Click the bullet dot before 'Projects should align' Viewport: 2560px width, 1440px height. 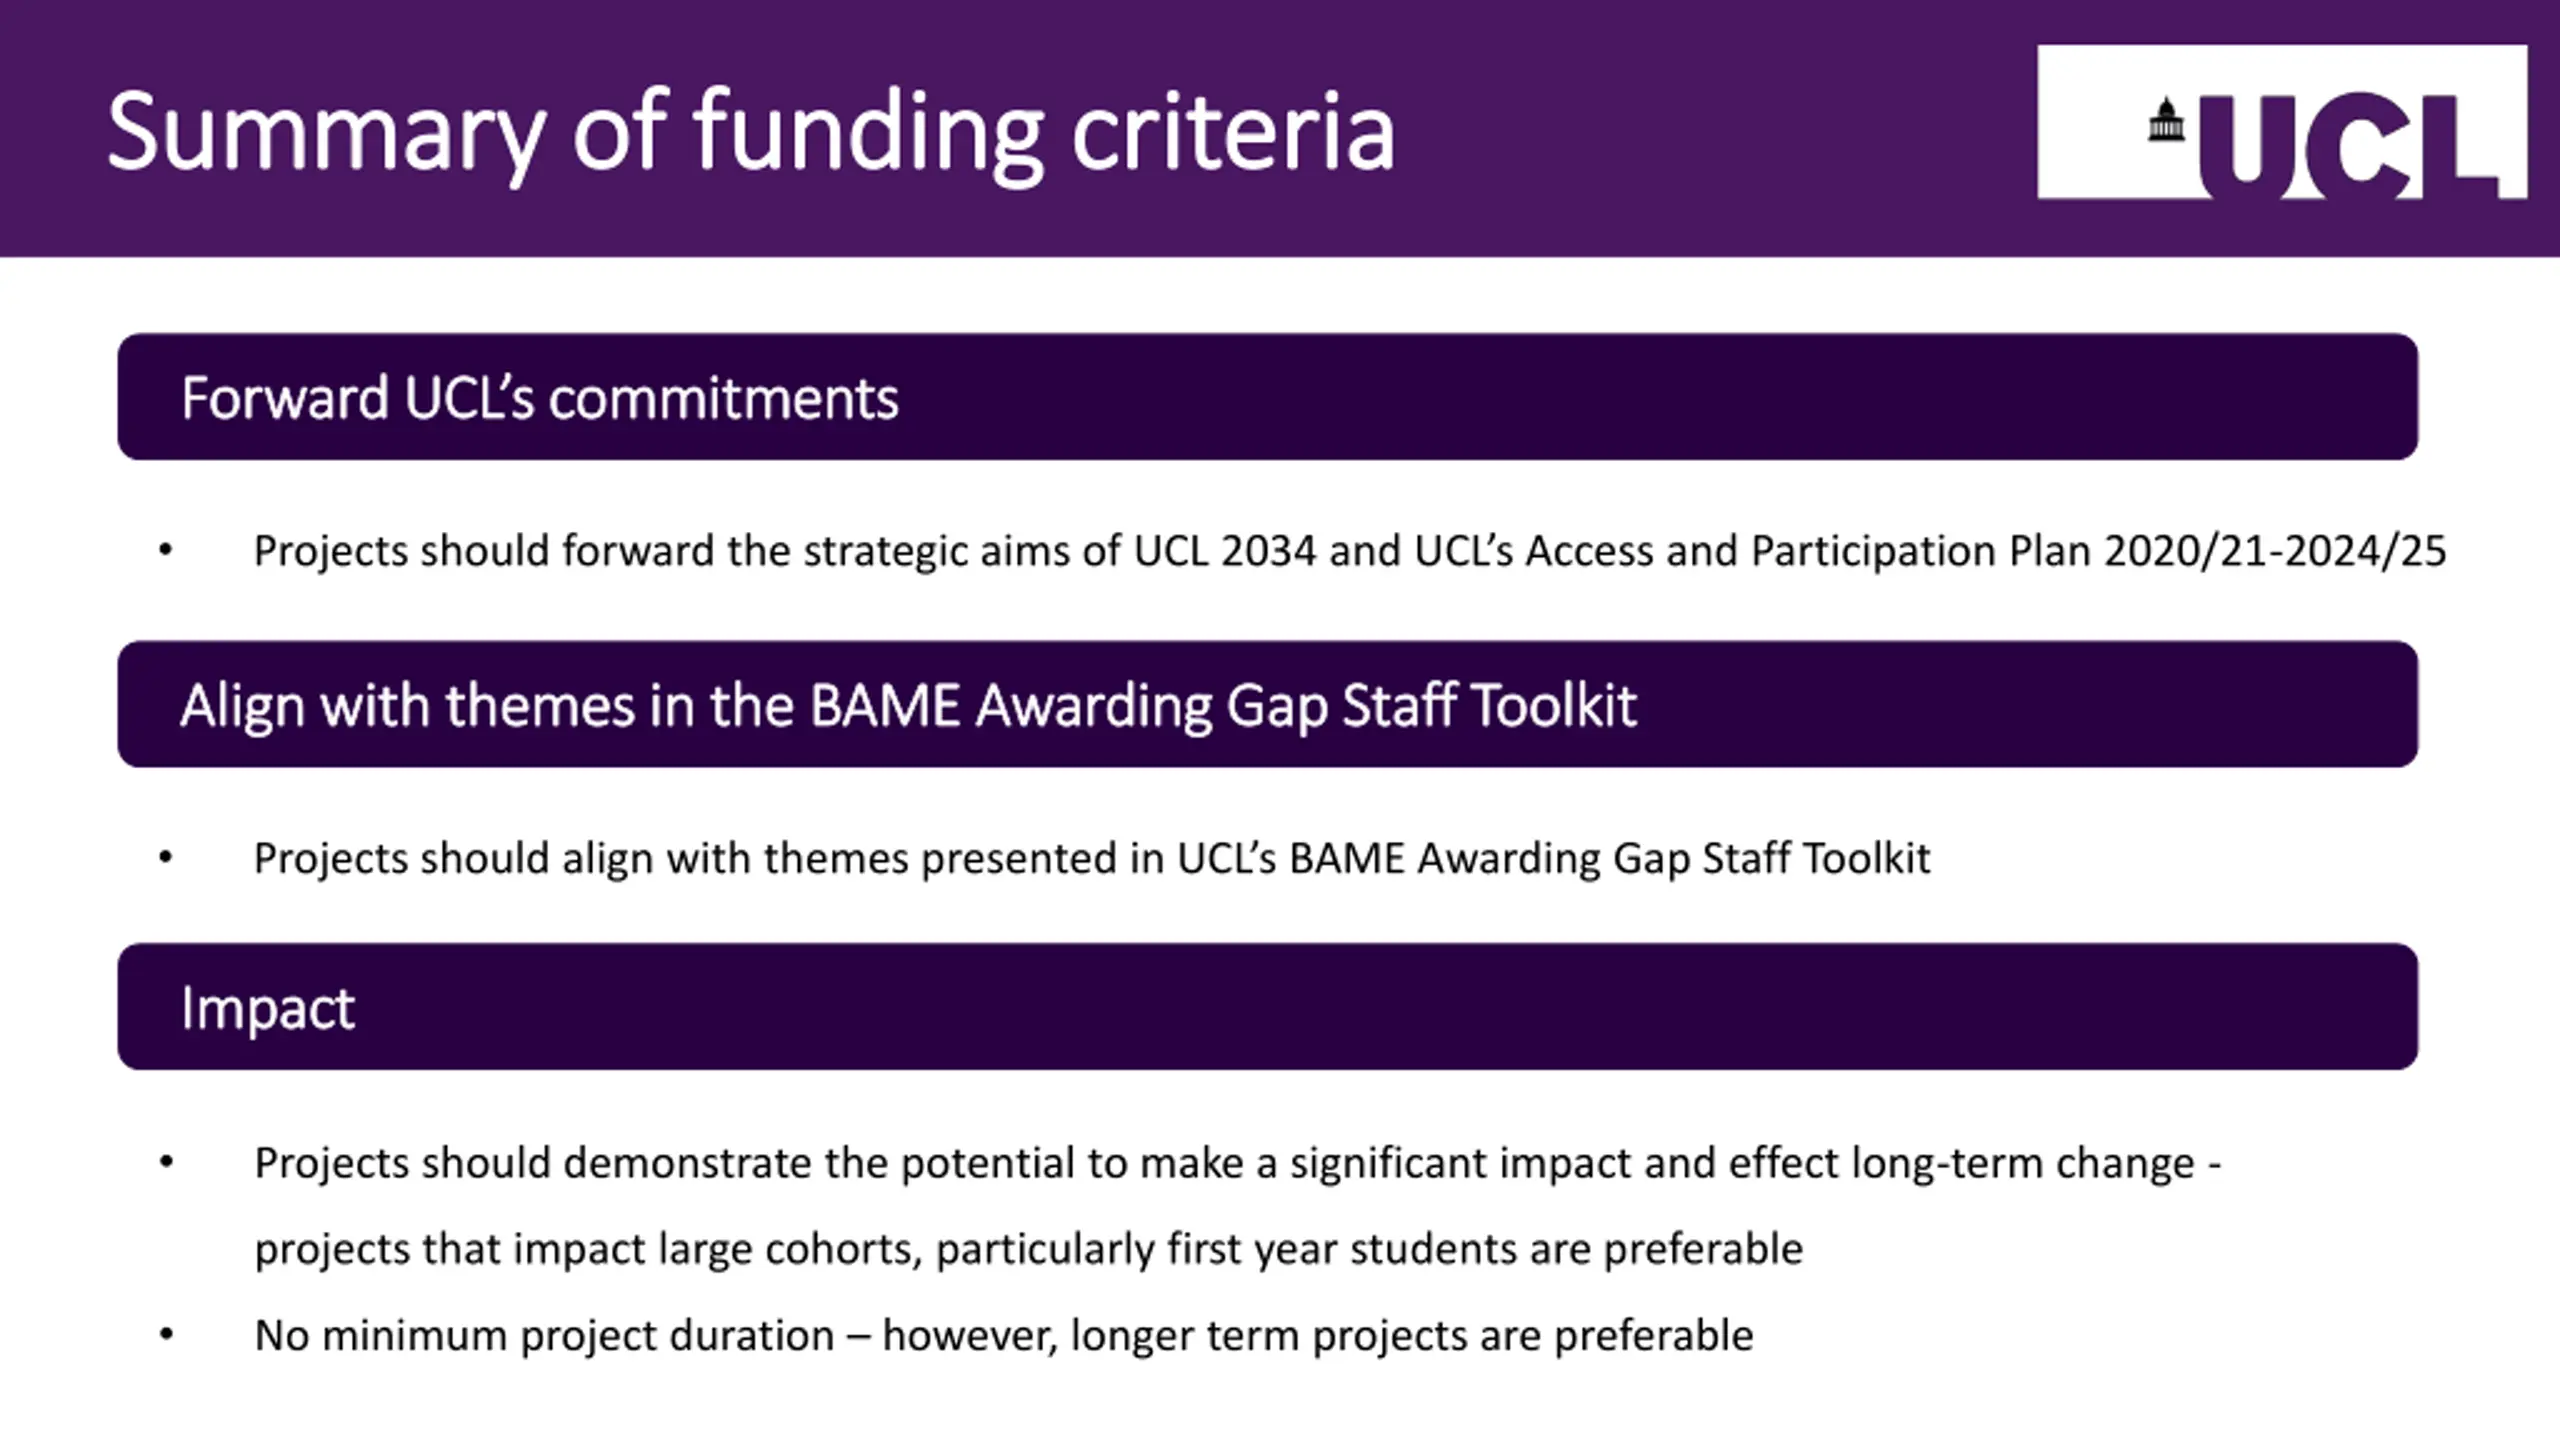[x=166, y=856]
